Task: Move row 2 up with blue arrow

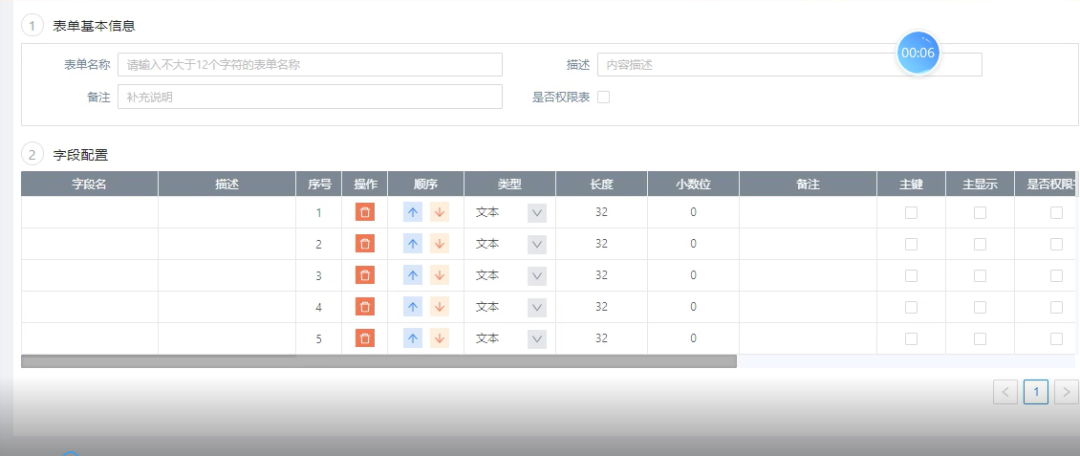Action: pos(413,243)
